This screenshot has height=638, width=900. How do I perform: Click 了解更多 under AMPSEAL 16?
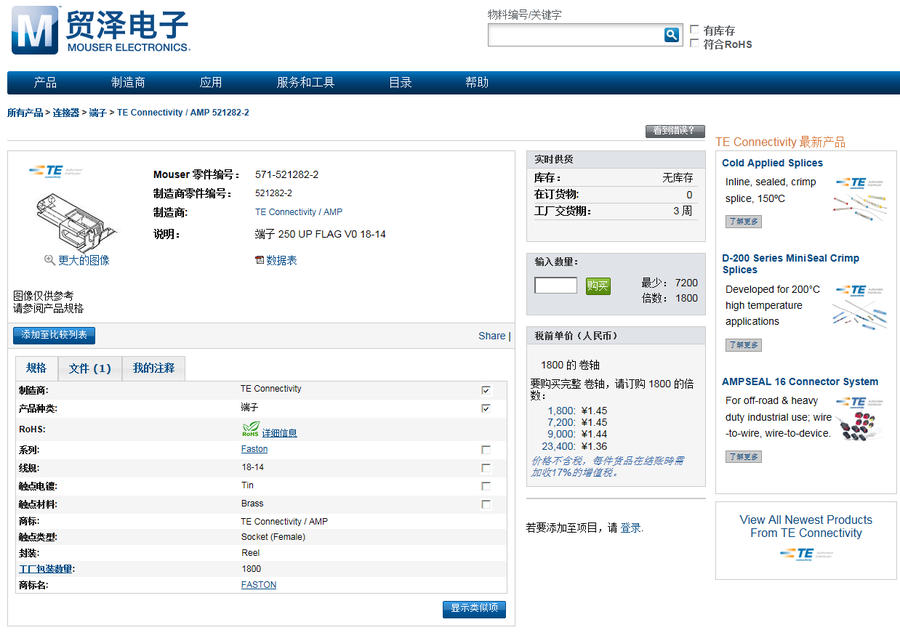743,457
